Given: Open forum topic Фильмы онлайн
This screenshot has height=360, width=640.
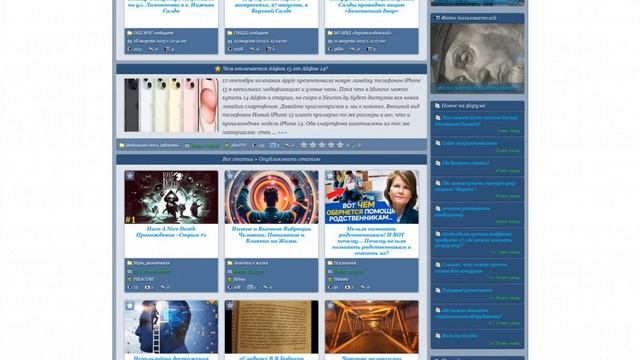Looking at the screenshot, I should (x=460, y=336).
